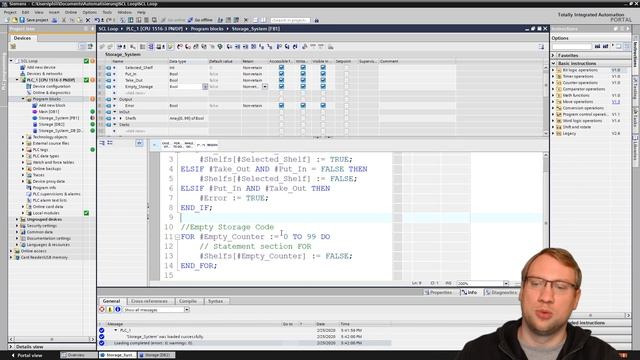The image size is (640, 360).
Task: Click the Go offline toolbar button
Action: coord(200,20)
